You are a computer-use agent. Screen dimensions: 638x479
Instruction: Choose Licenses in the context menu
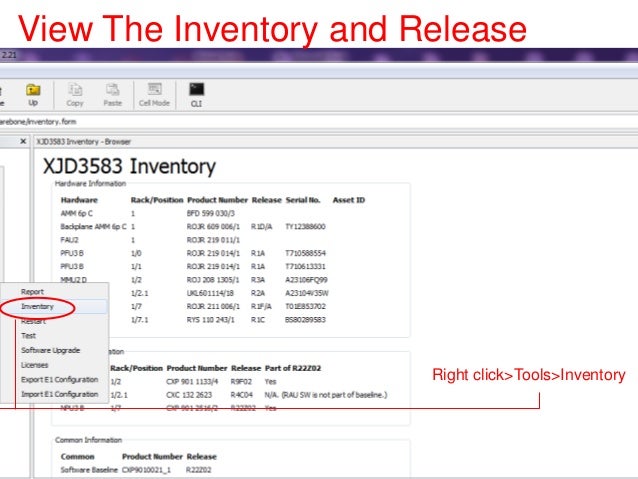(35, 365)
